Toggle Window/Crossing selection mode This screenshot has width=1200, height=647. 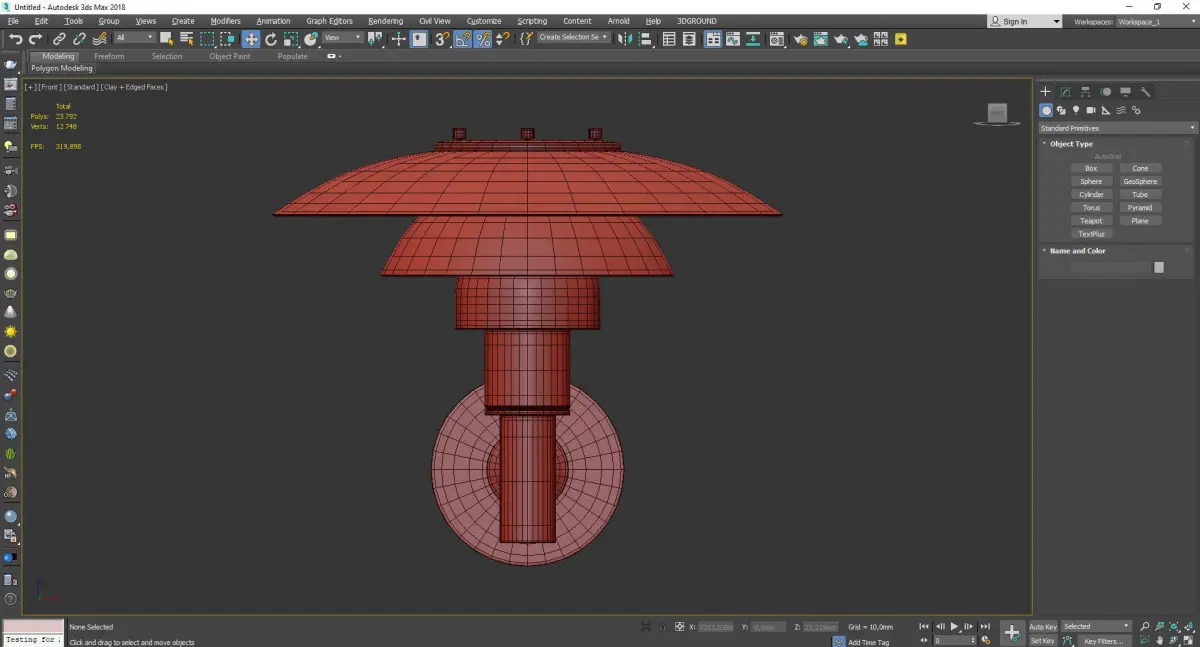tap(227, 39)
